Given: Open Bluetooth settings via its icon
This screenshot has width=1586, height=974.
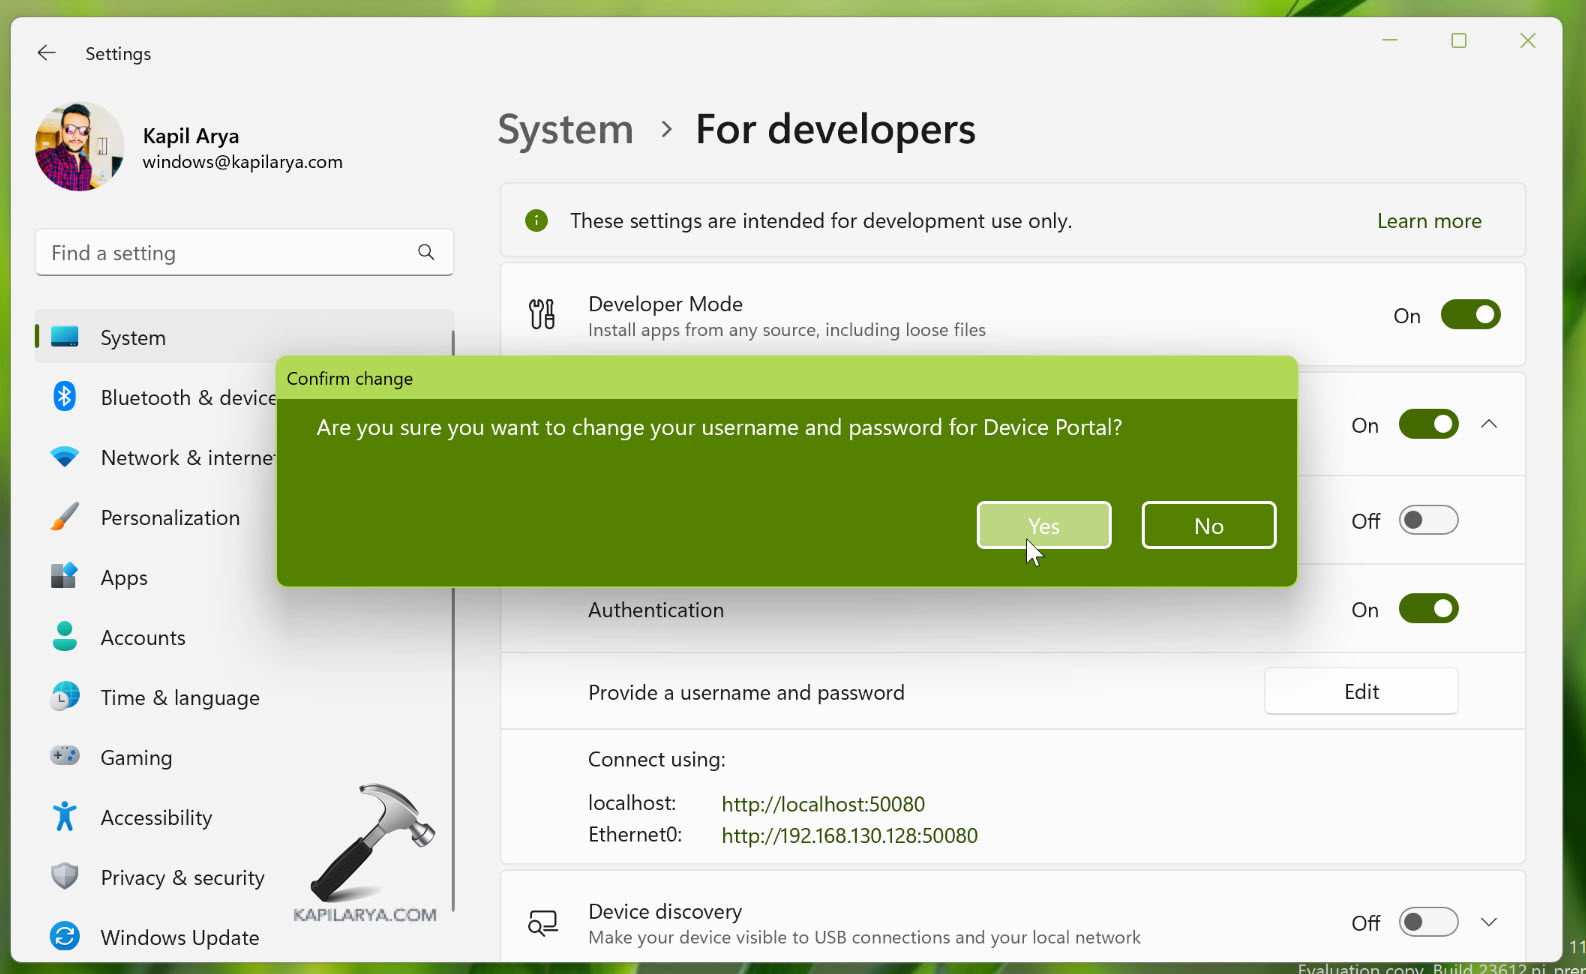Looking at the screenshot, I should tap(65, 397).
